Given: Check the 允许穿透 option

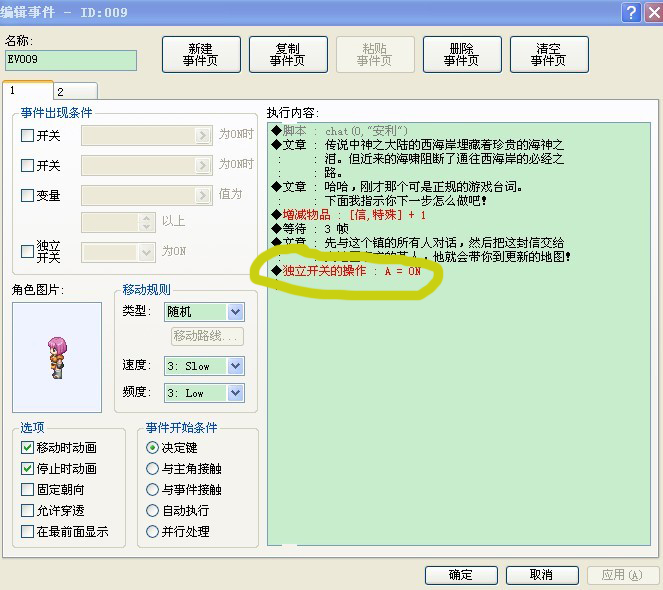Looking at the screenshot, I should pos(27,510).
